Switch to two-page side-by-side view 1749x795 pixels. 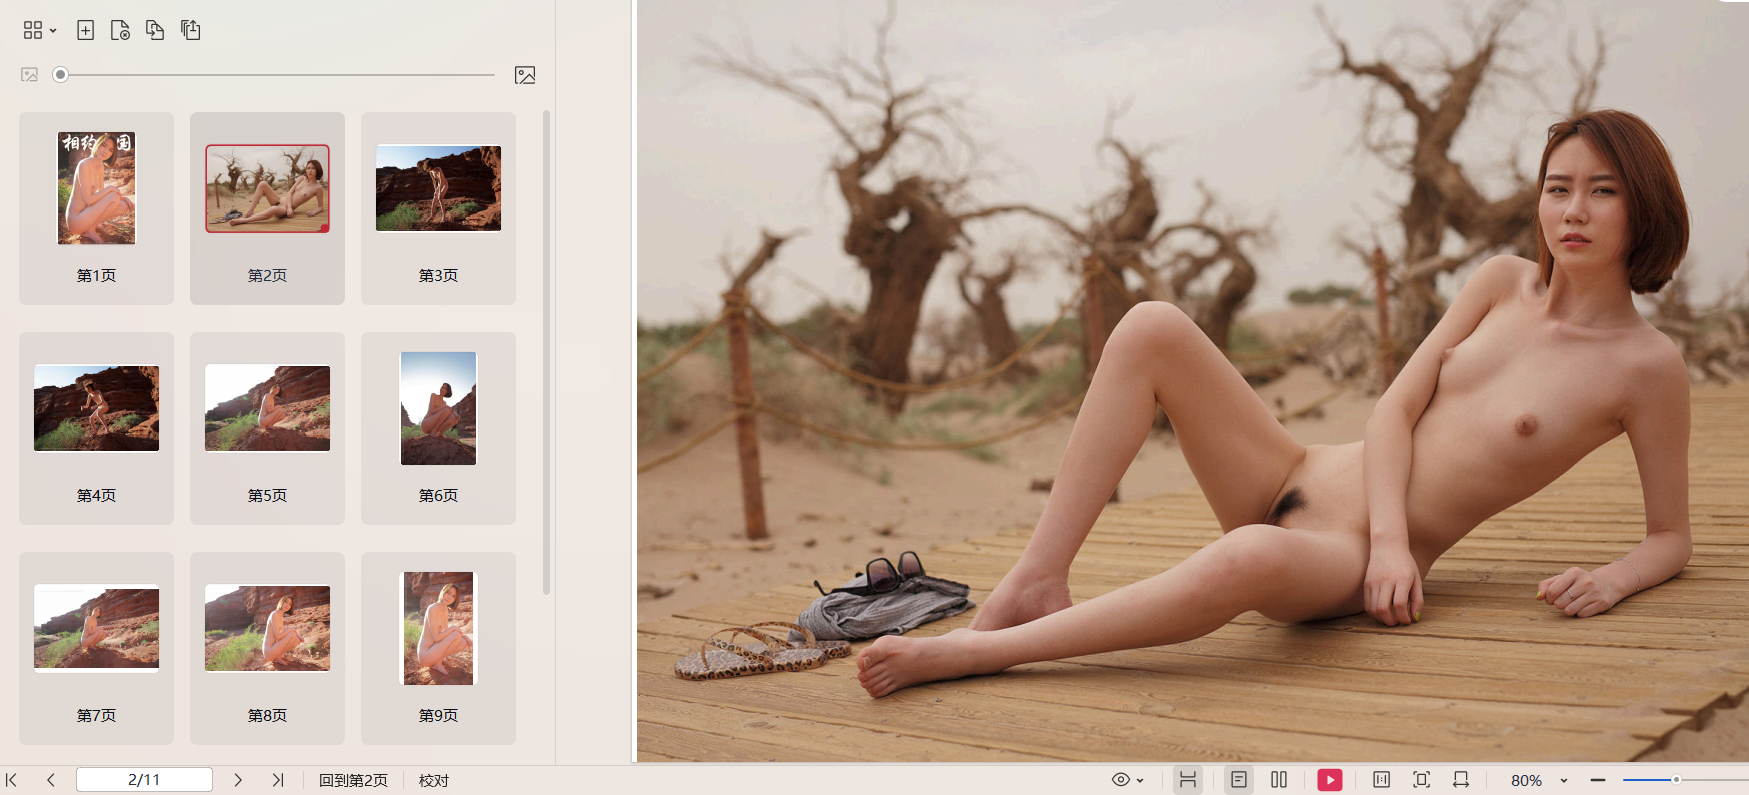(1279, 780)
